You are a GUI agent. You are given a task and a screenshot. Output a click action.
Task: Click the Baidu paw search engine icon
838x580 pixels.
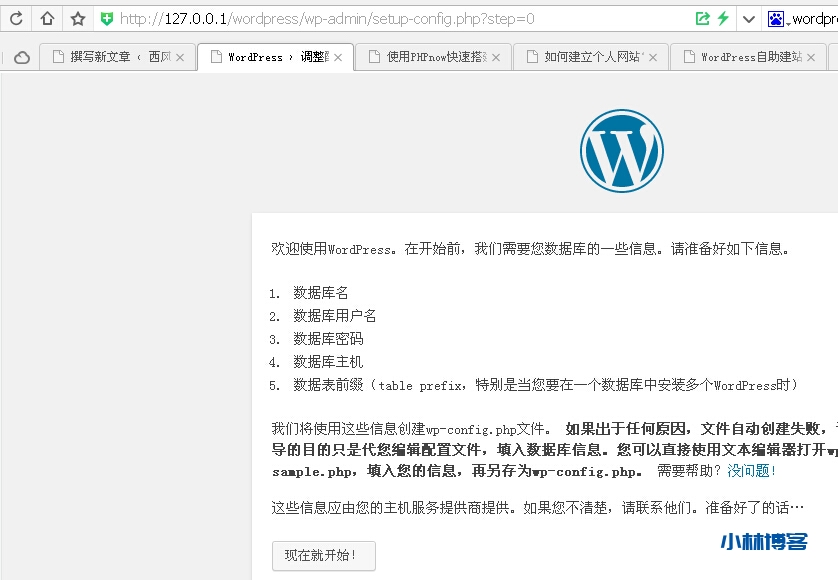tap(776, 19)
